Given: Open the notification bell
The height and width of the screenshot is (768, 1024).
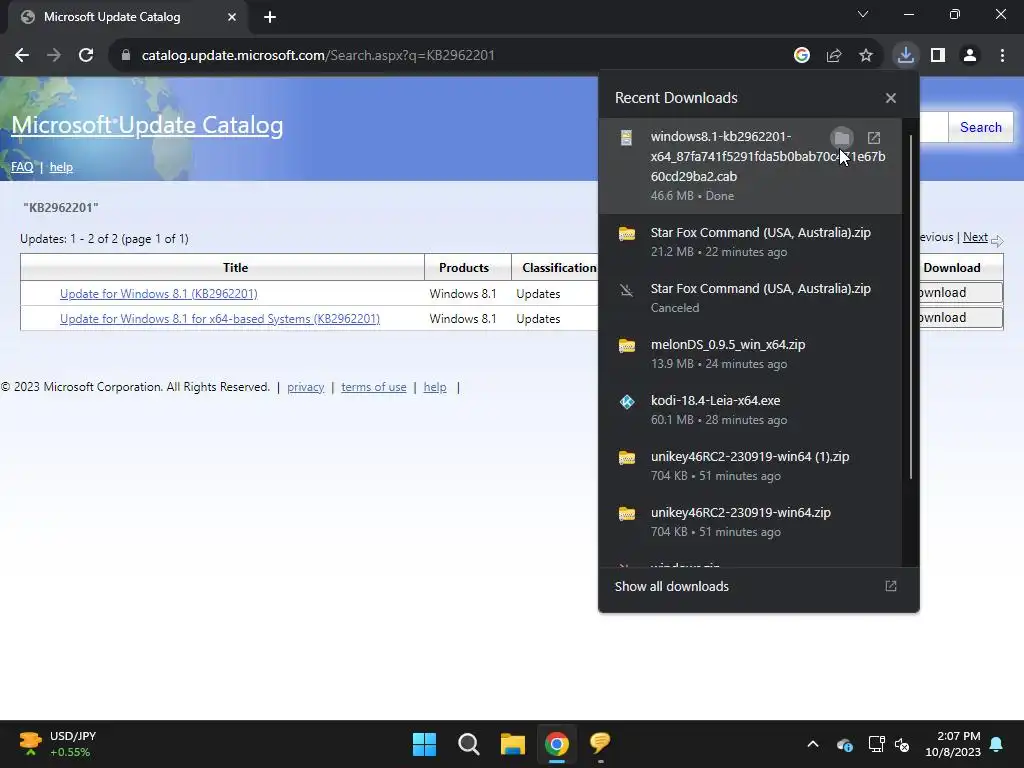Looking at the screenshot, I should click(997, 744).
